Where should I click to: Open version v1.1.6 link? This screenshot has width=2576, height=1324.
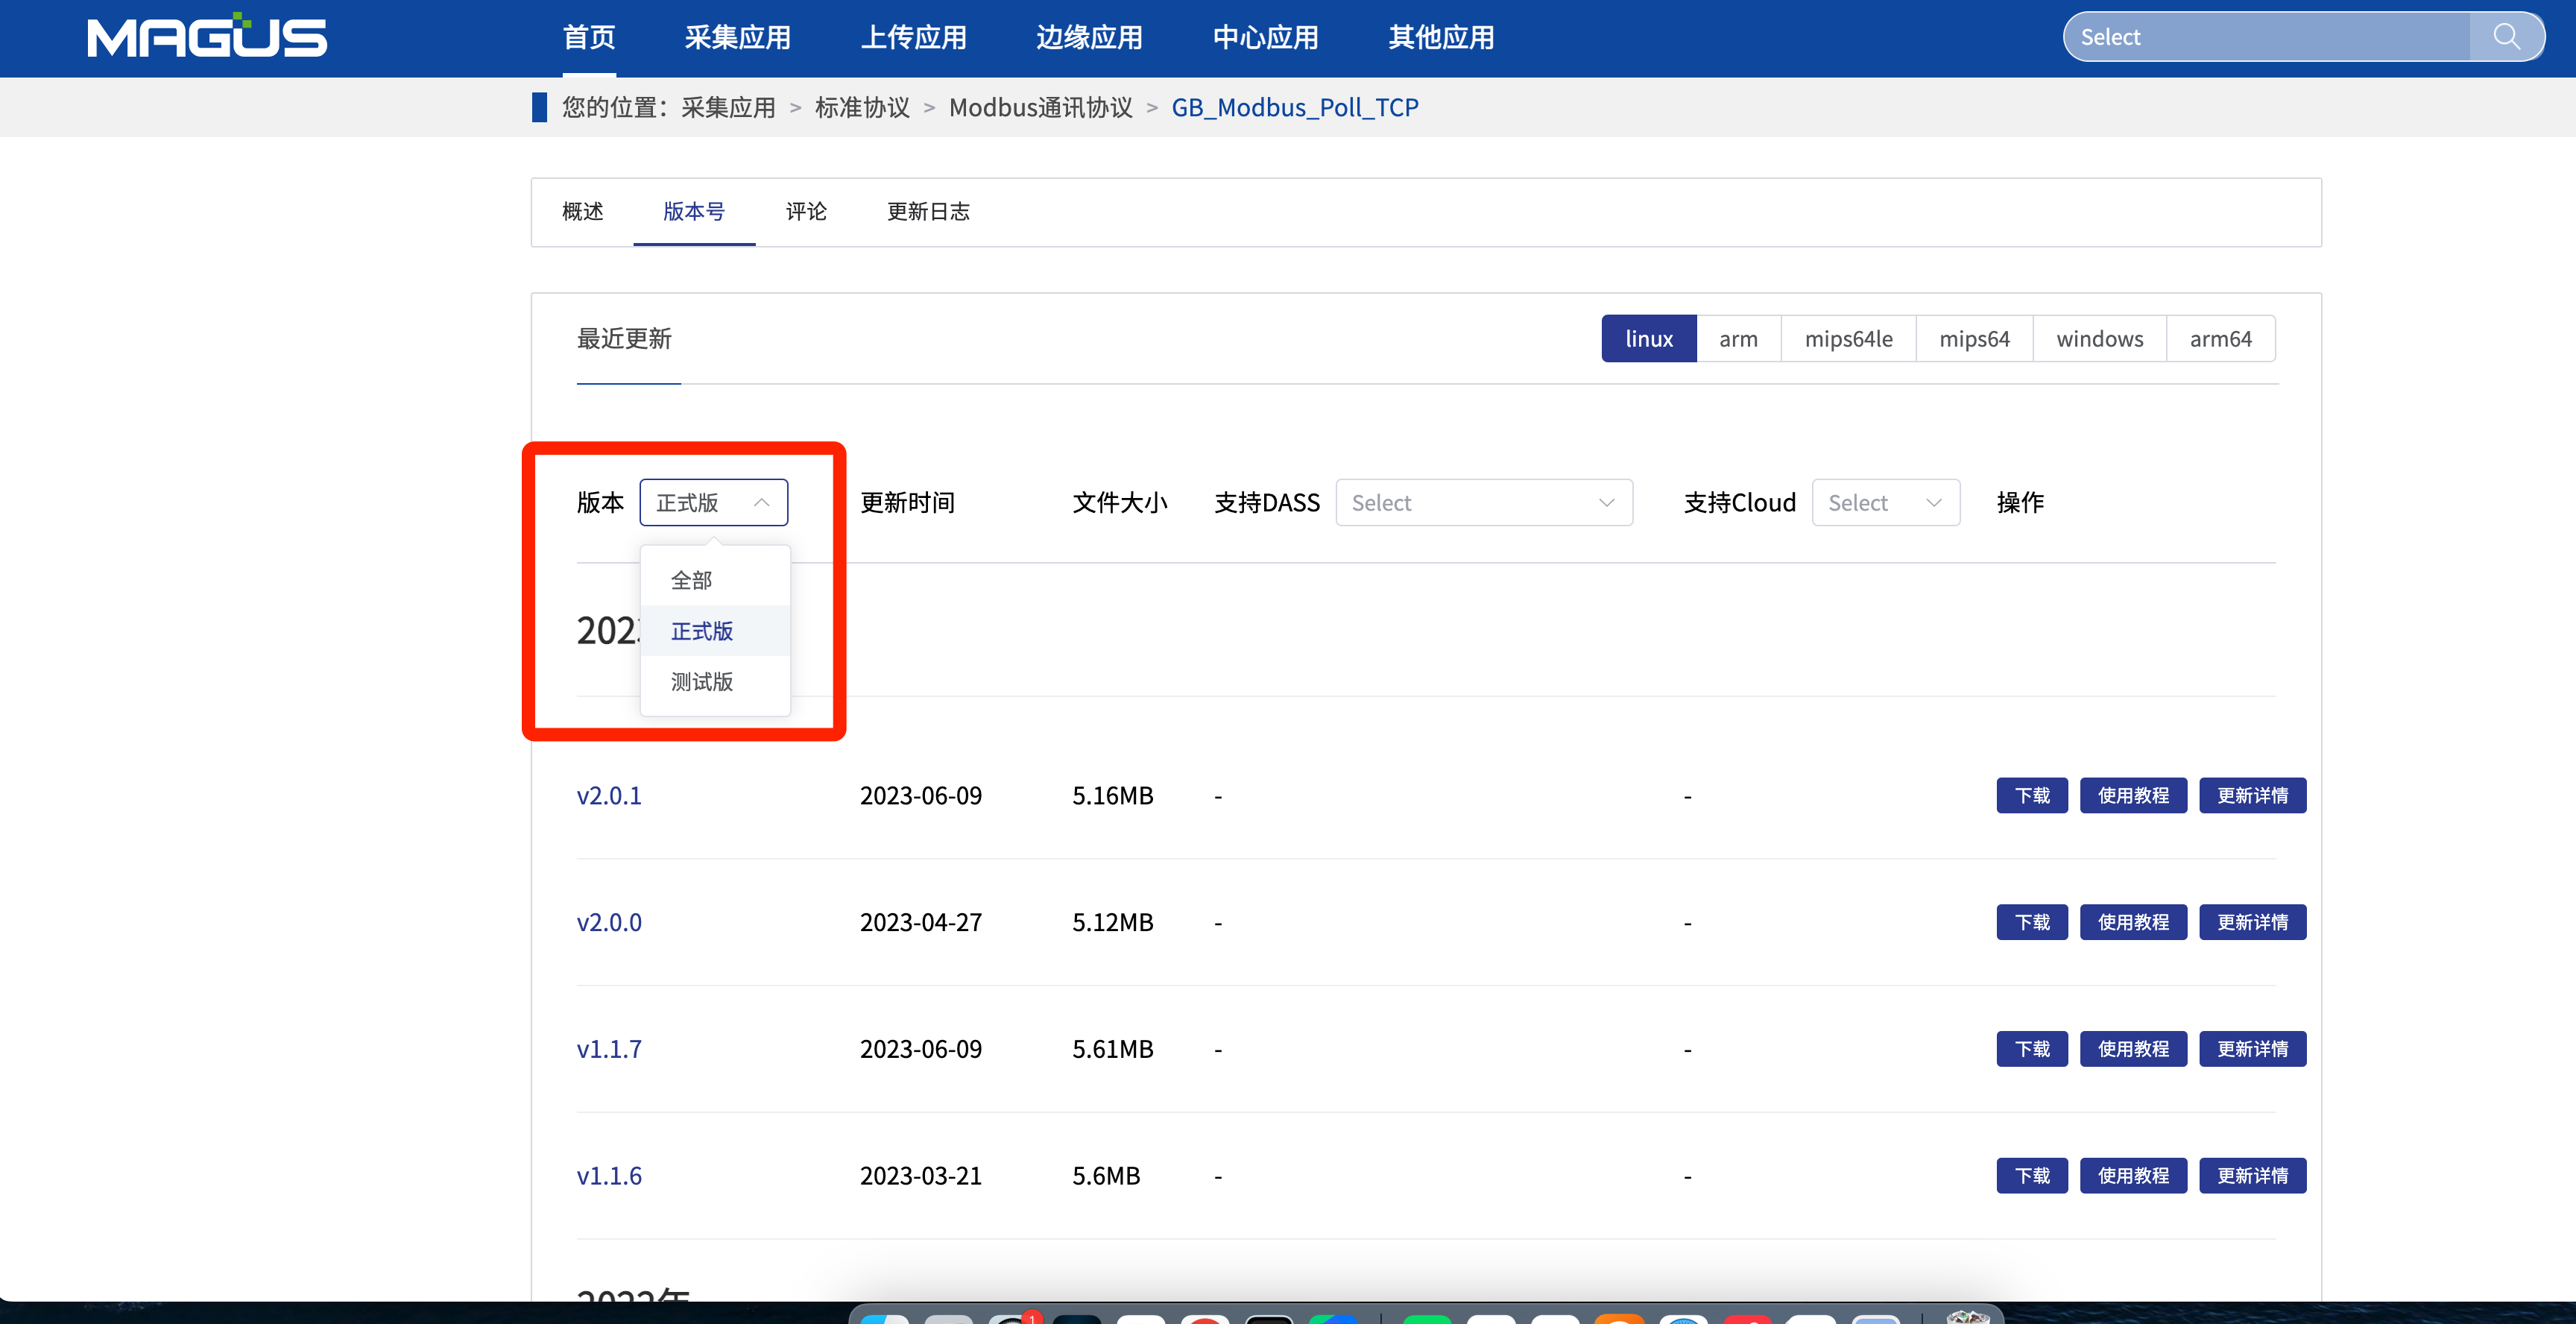[x=609, y=1176]
